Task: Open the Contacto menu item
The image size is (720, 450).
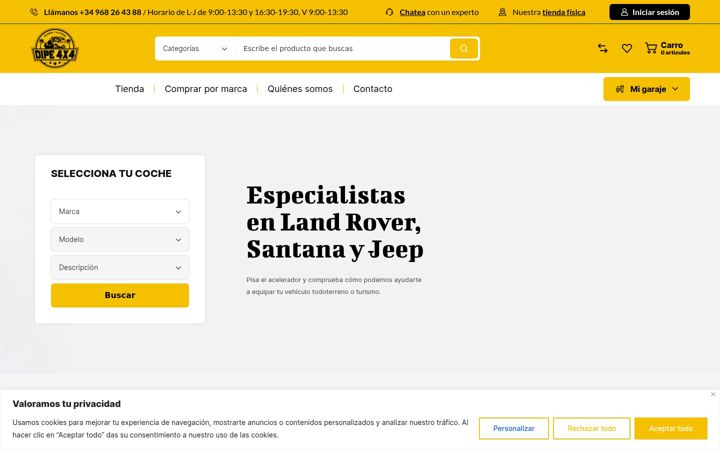Action: coord(373,89)
